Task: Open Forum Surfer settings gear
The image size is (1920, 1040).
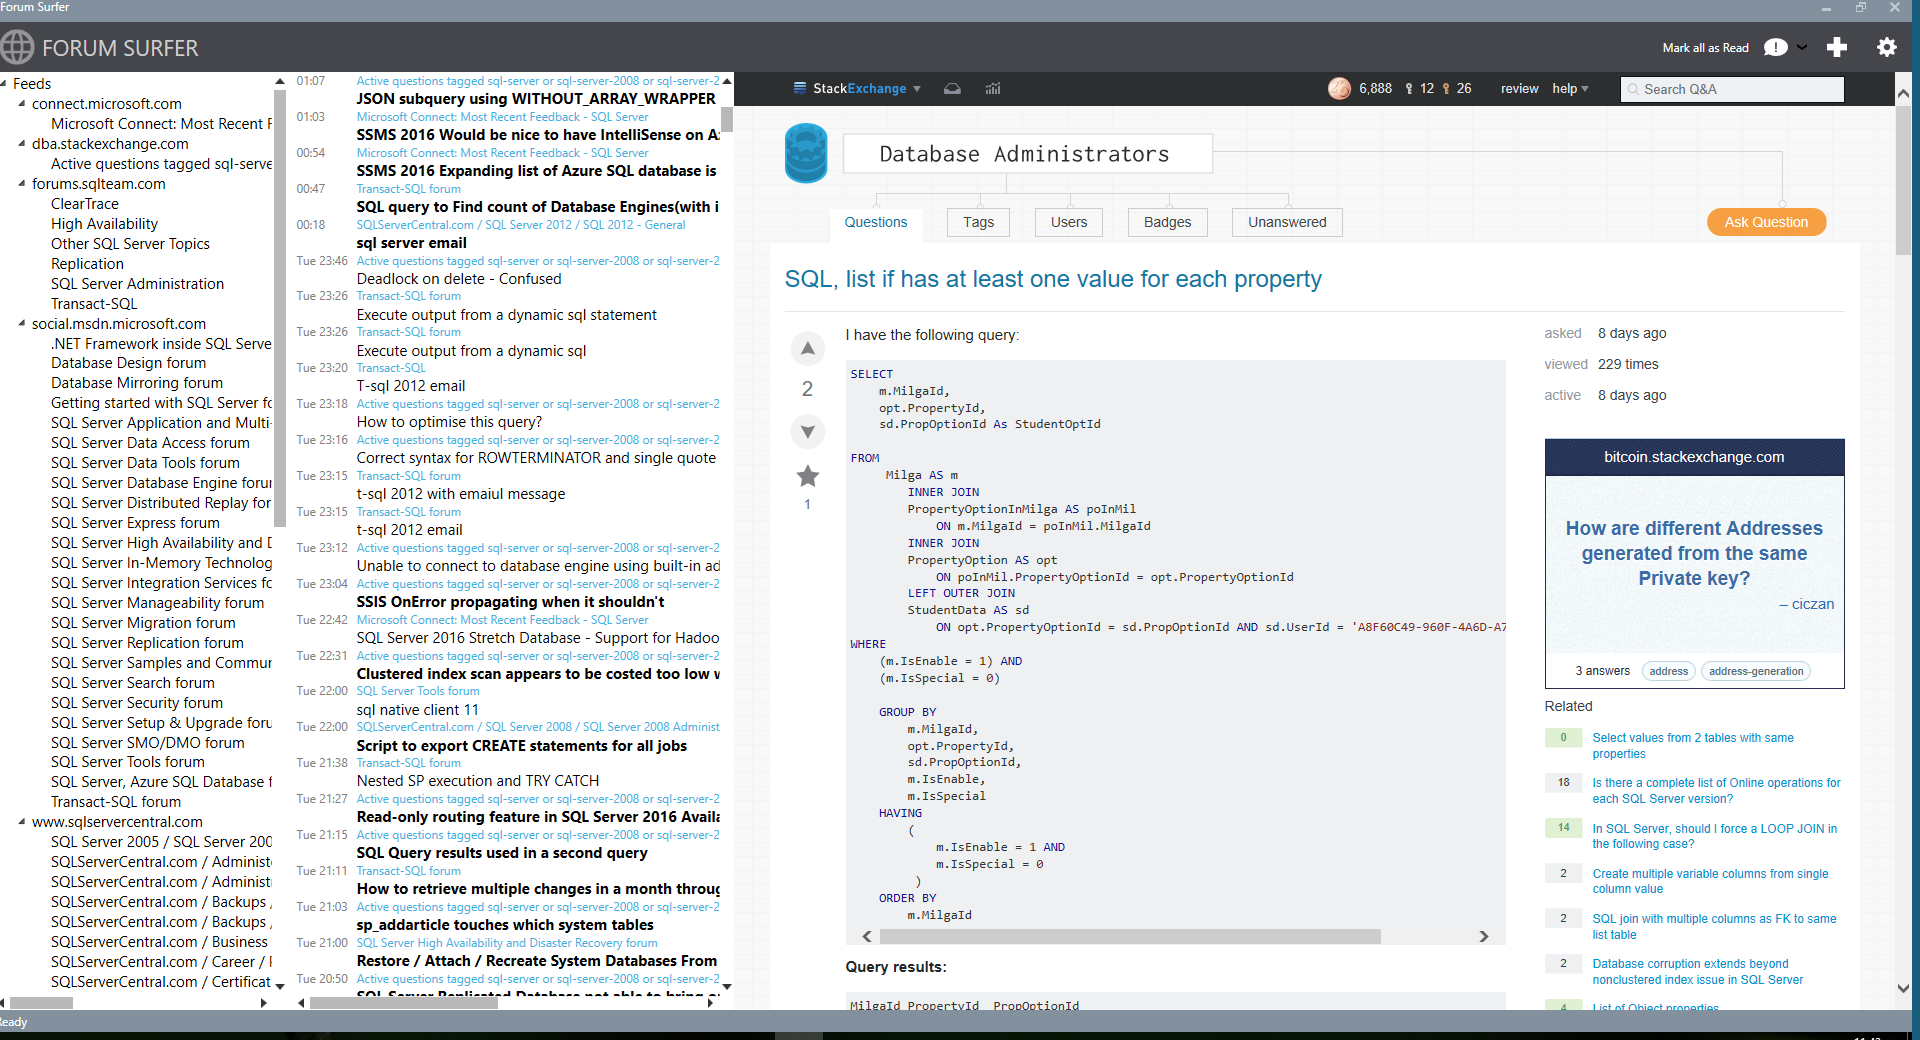Action: (x=1886, y=47)
